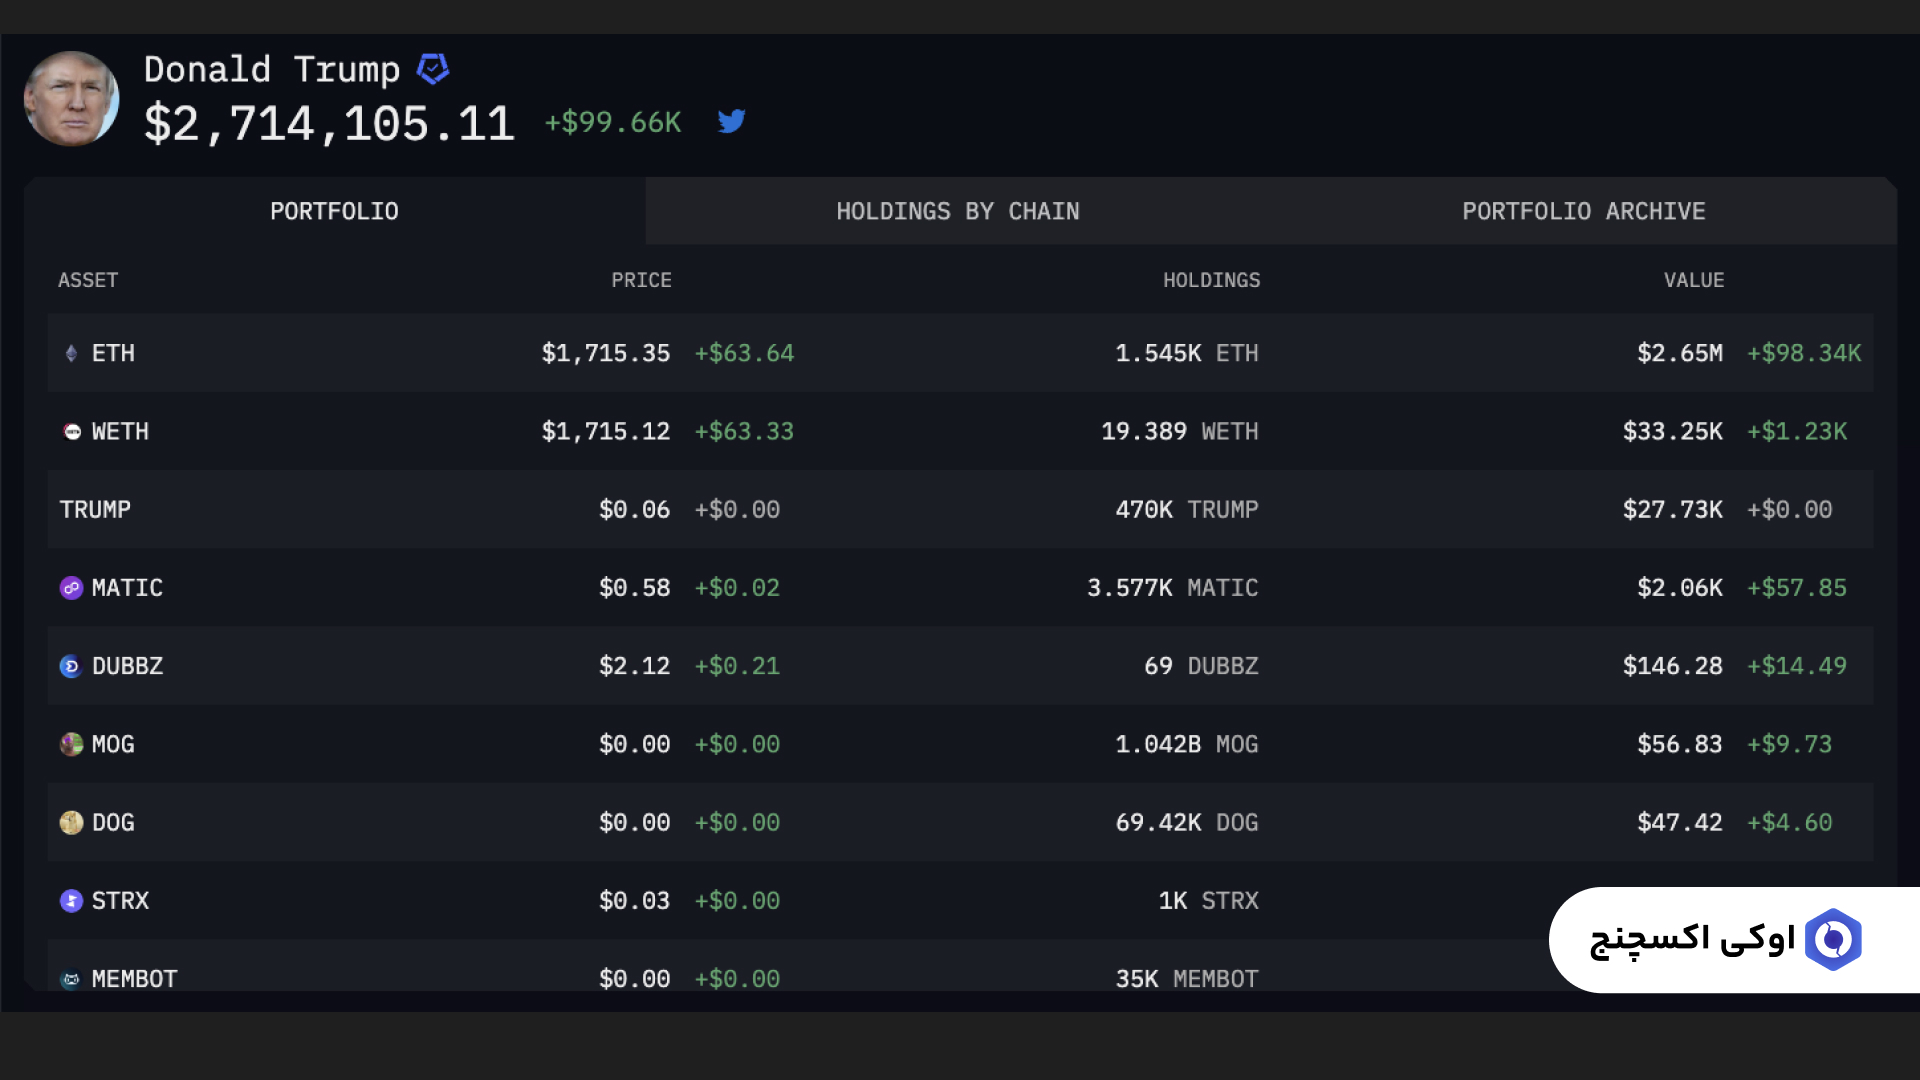Click the Asset column header
Viewport: 1920px width, 1080px height.
(x=88, y=280)
